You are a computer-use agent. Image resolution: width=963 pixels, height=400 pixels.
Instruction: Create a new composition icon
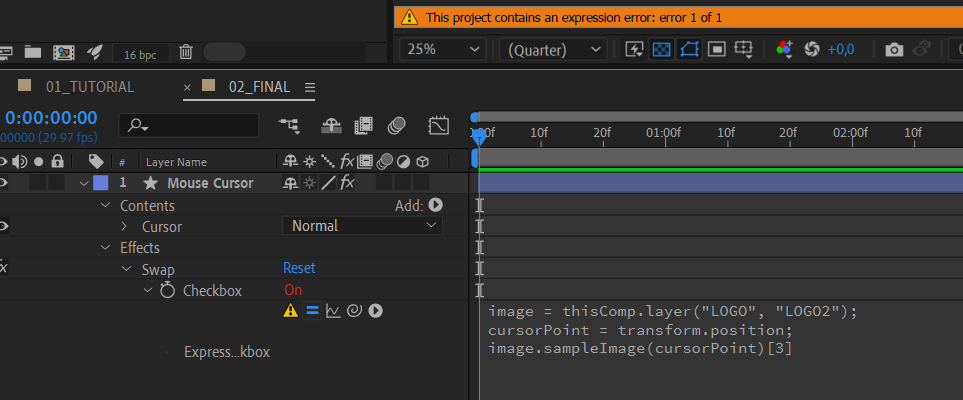63,52
